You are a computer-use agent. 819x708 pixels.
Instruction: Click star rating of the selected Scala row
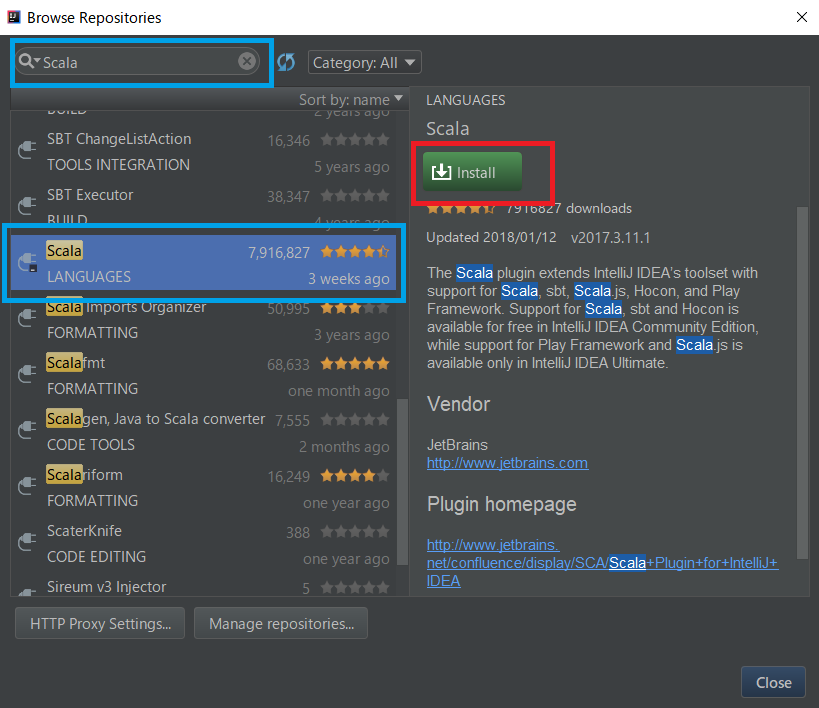(x=355, y=252)
